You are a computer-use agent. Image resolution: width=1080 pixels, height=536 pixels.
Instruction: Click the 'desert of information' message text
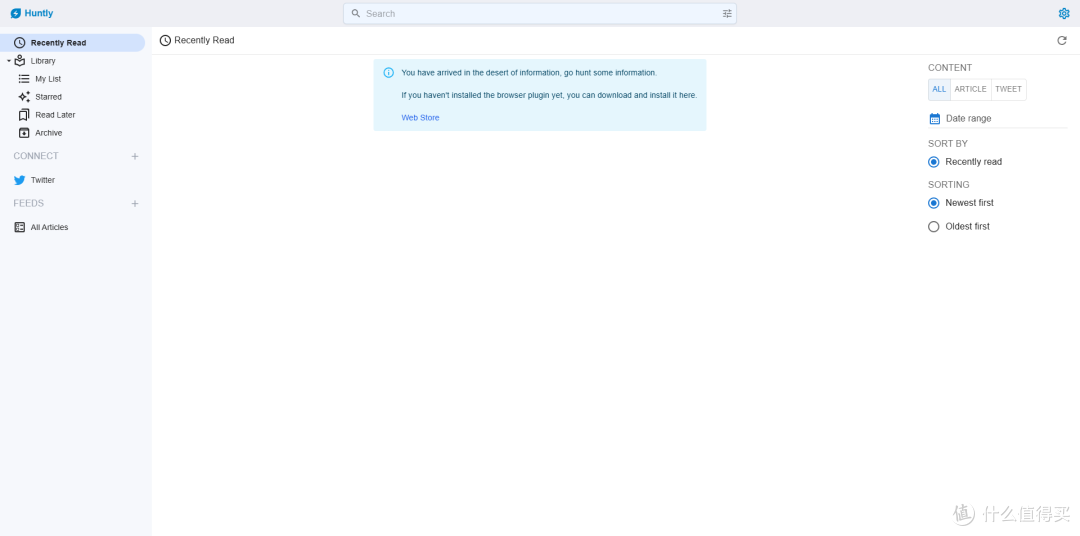click(x=529, y=72)
